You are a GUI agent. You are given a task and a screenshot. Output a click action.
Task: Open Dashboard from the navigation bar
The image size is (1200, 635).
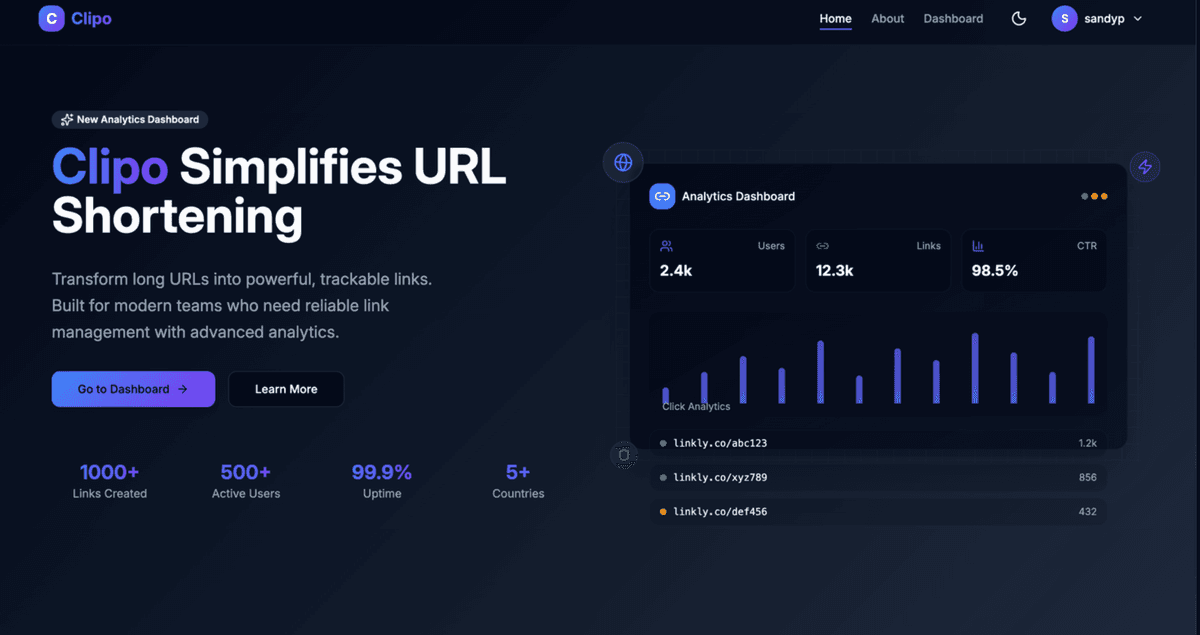(953, 18)
